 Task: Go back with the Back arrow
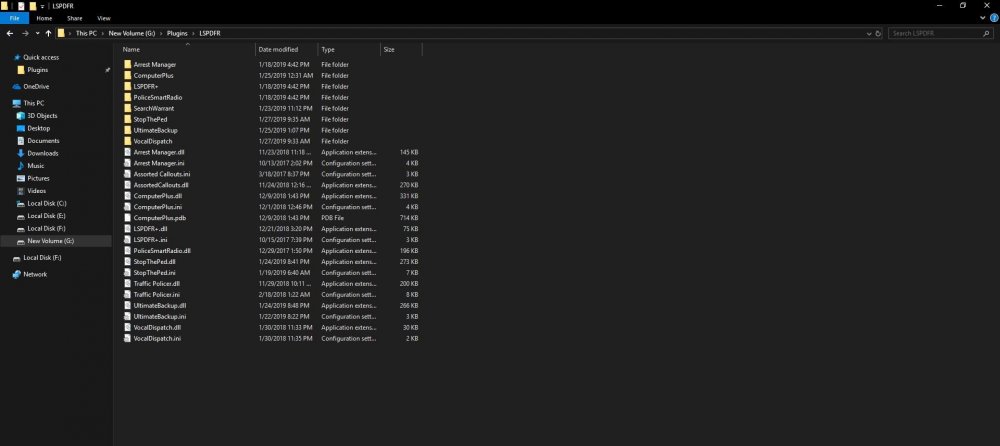coord(10,33)
